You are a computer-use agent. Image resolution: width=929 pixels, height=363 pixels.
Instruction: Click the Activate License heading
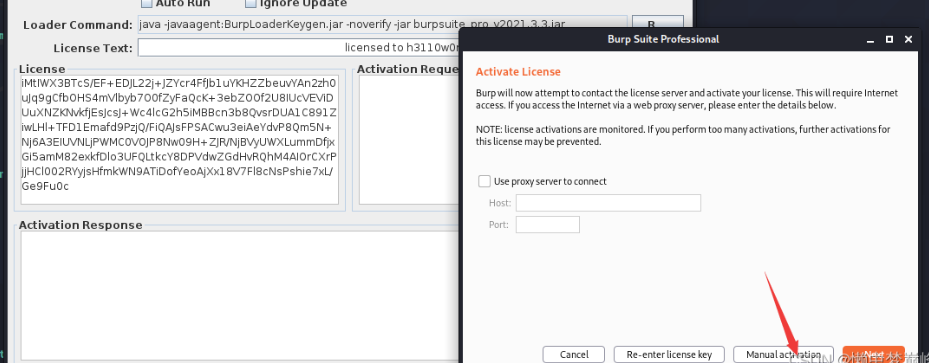pyautogui.click(x=518, y=72)
